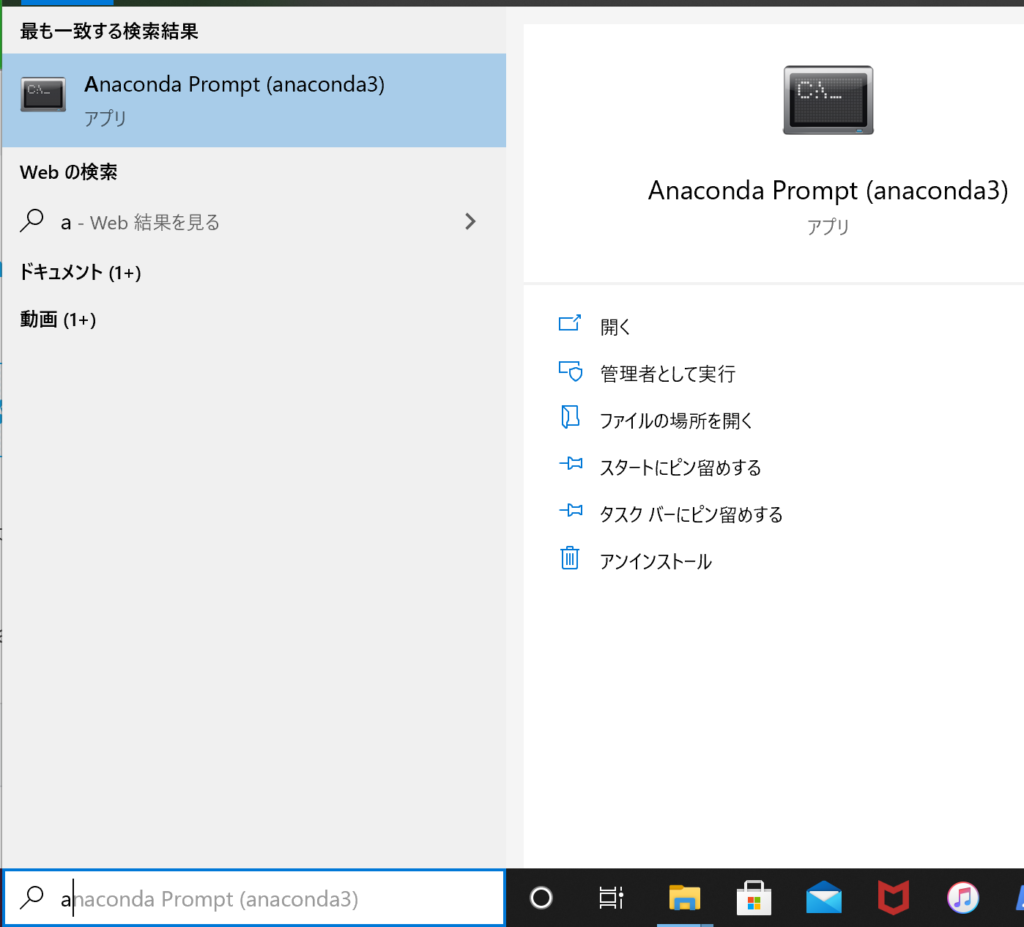Image resolution: width=1024 pixels, height=927 pixels.
Task: Expand the 動画 (1+) category
Action: 58,319
